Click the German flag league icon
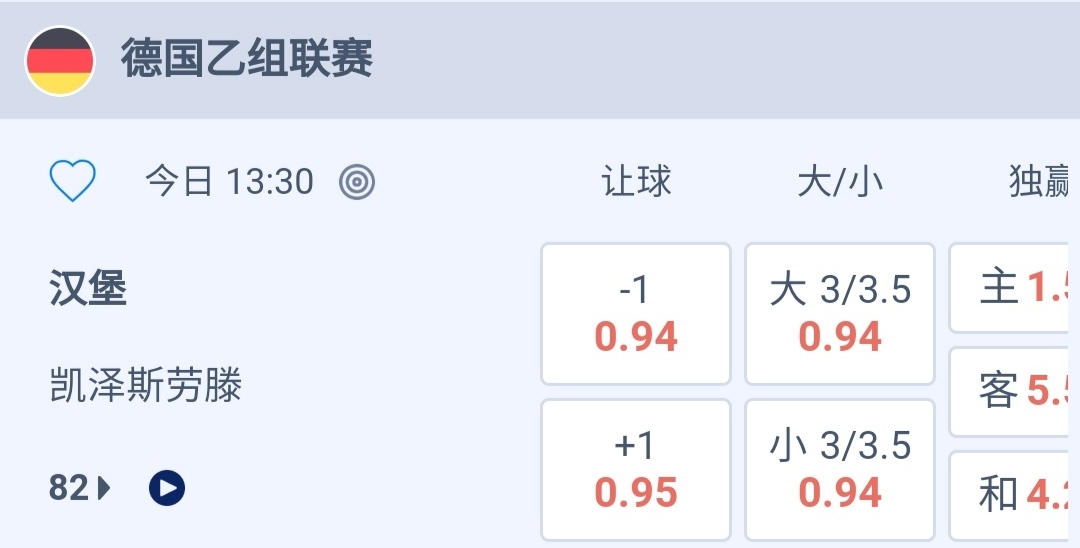1080x548 pixels. pos(60,61)
